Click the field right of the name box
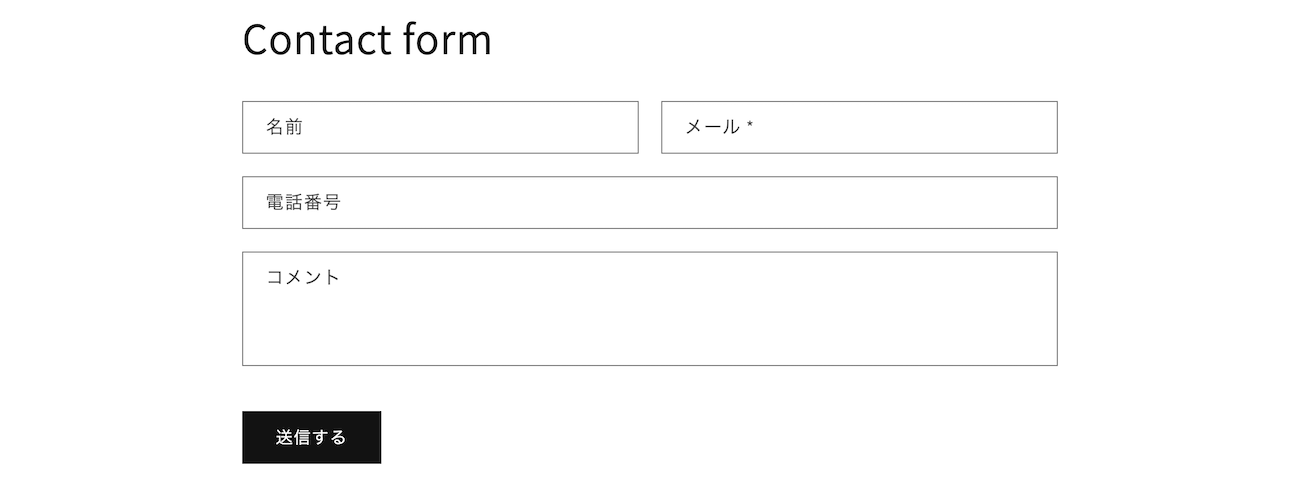The width and height of the screenshot is (1300, 480). point(859,127)
